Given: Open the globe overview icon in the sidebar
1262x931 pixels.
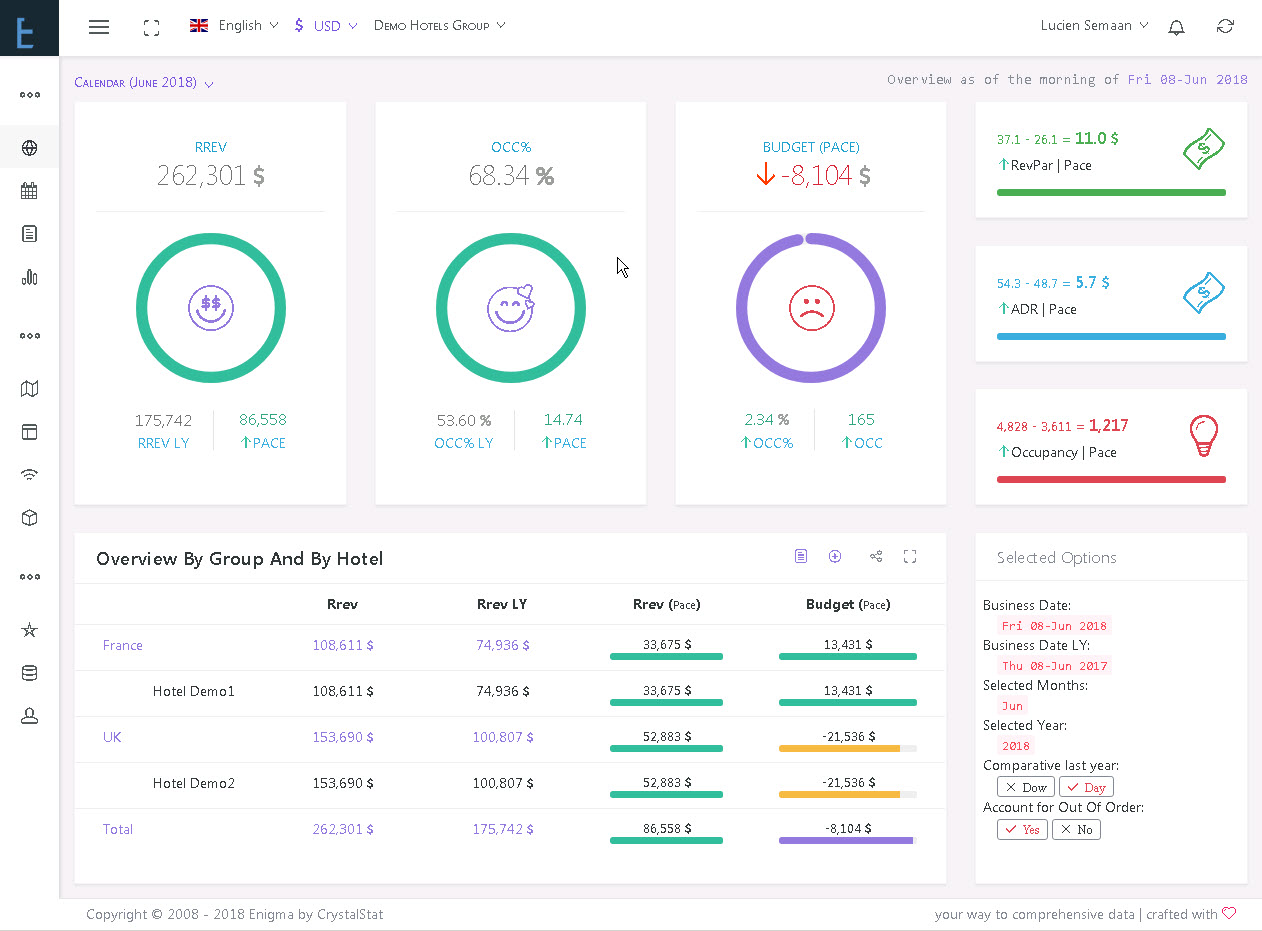Looking at the screenshot, I should click(29, 148).
